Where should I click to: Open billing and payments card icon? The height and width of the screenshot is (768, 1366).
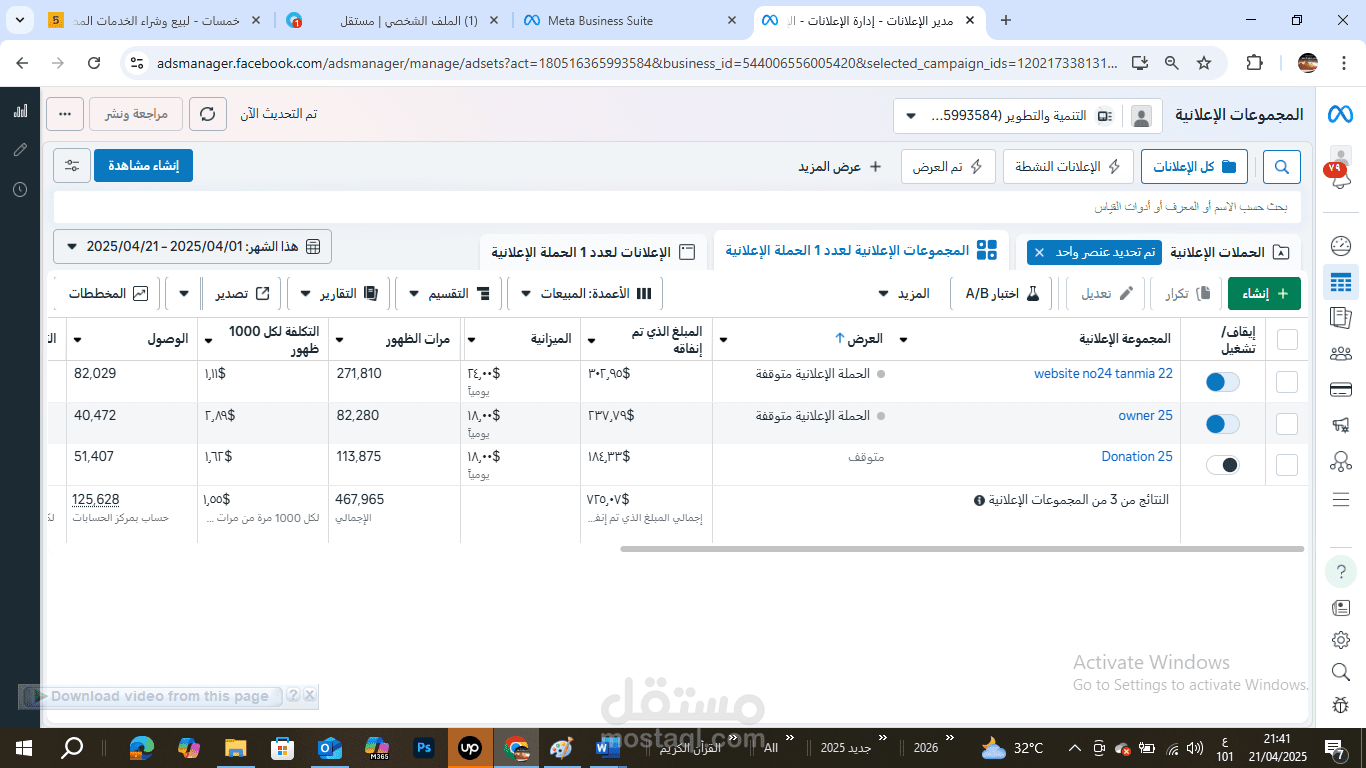(x=1341, y=389)
